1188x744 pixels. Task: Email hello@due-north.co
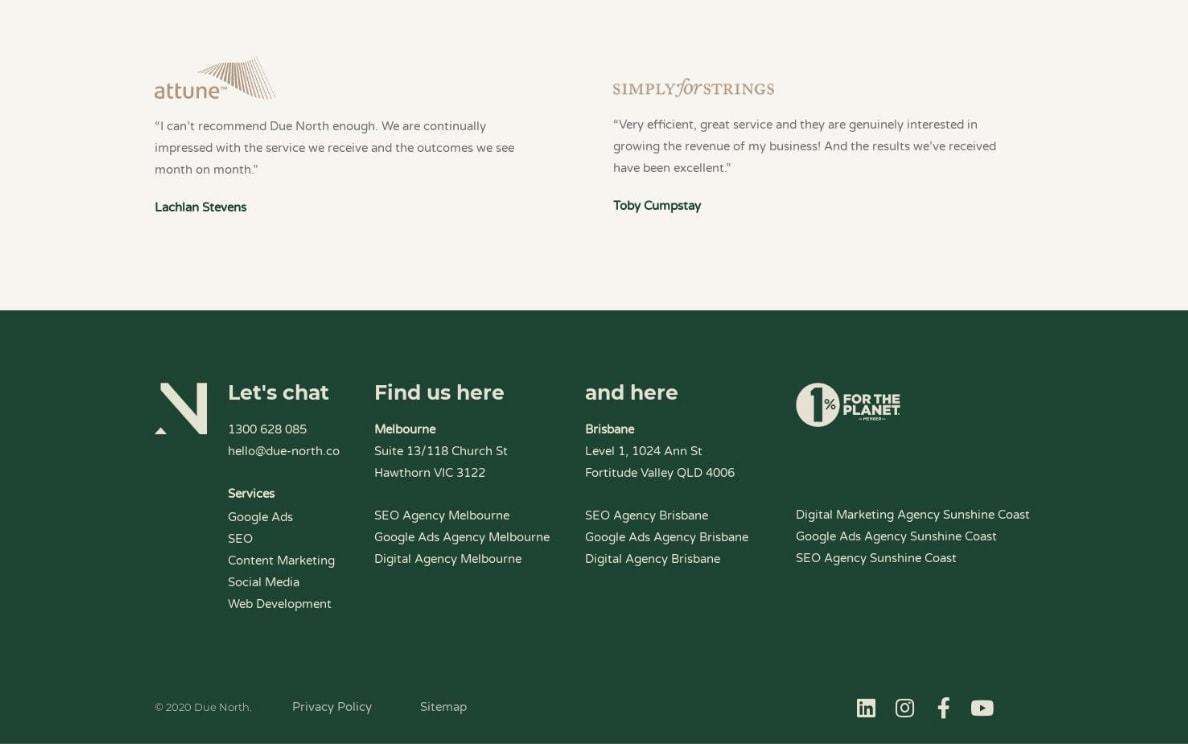click(x=283, y=451)
